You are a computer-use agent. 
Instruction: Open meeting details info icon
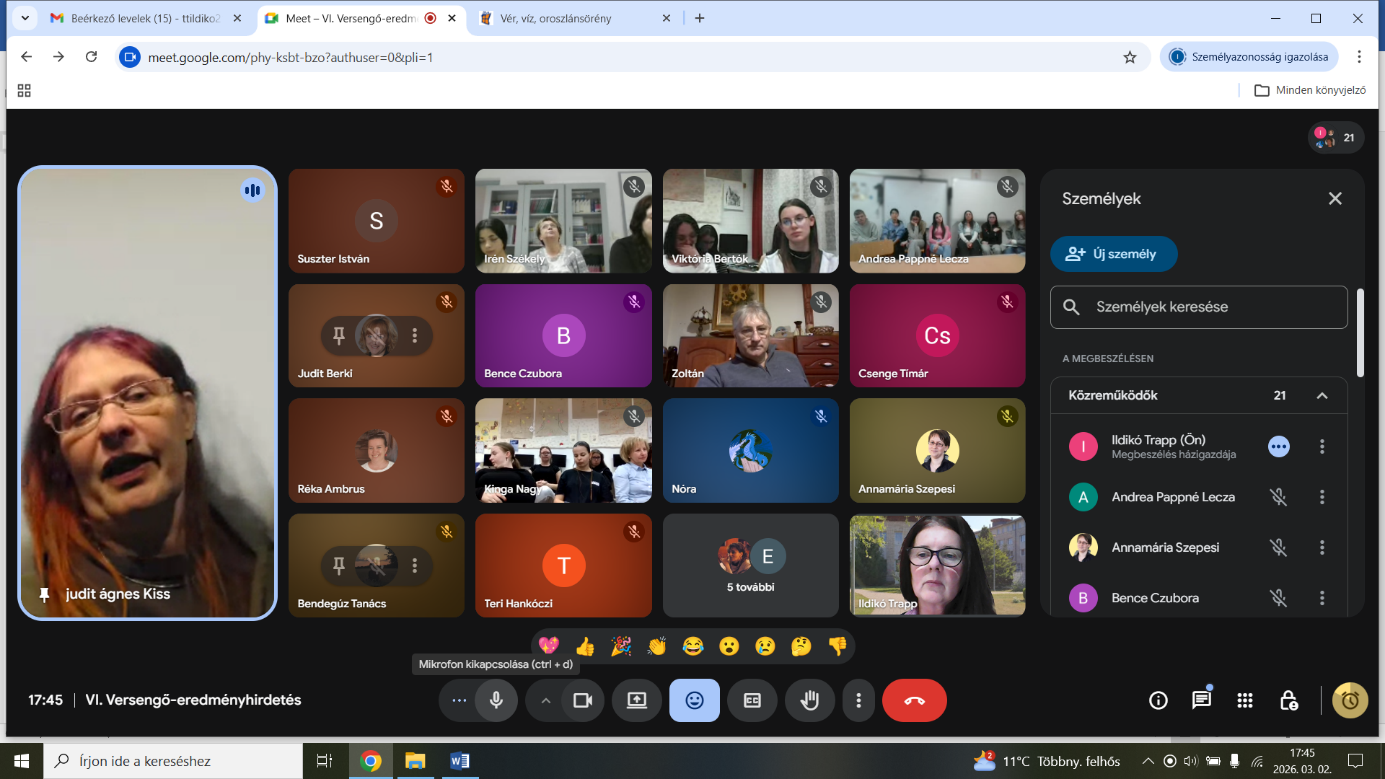[x=1158, y=701]
